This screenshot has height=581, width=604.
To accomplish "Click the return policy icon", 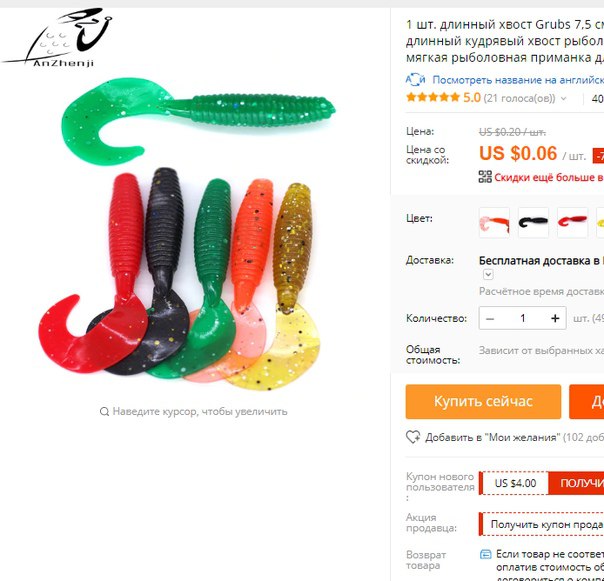I will click(485, 554).
